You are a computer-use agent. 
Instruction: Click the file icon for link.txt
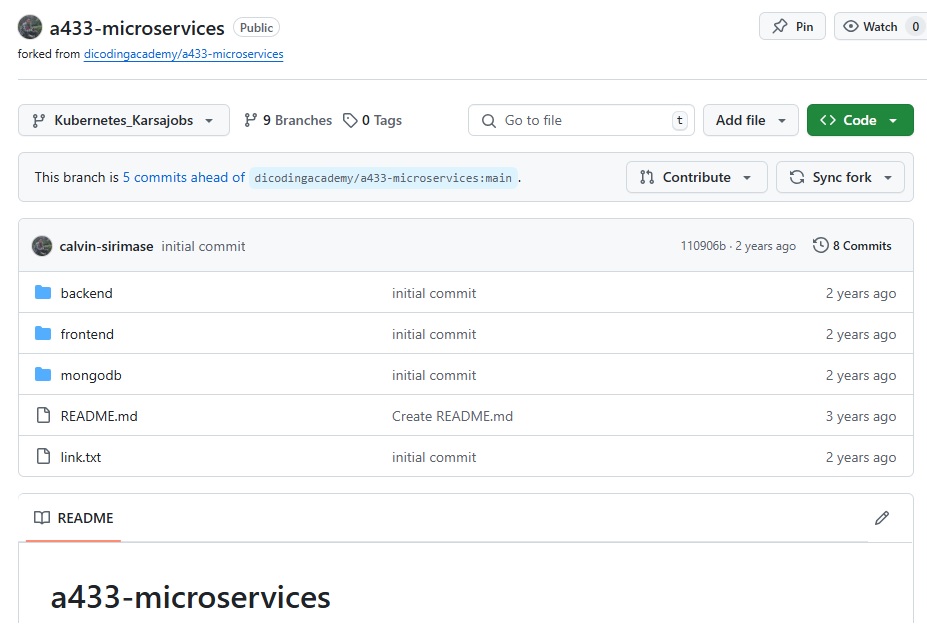click(x=43, y=456)
